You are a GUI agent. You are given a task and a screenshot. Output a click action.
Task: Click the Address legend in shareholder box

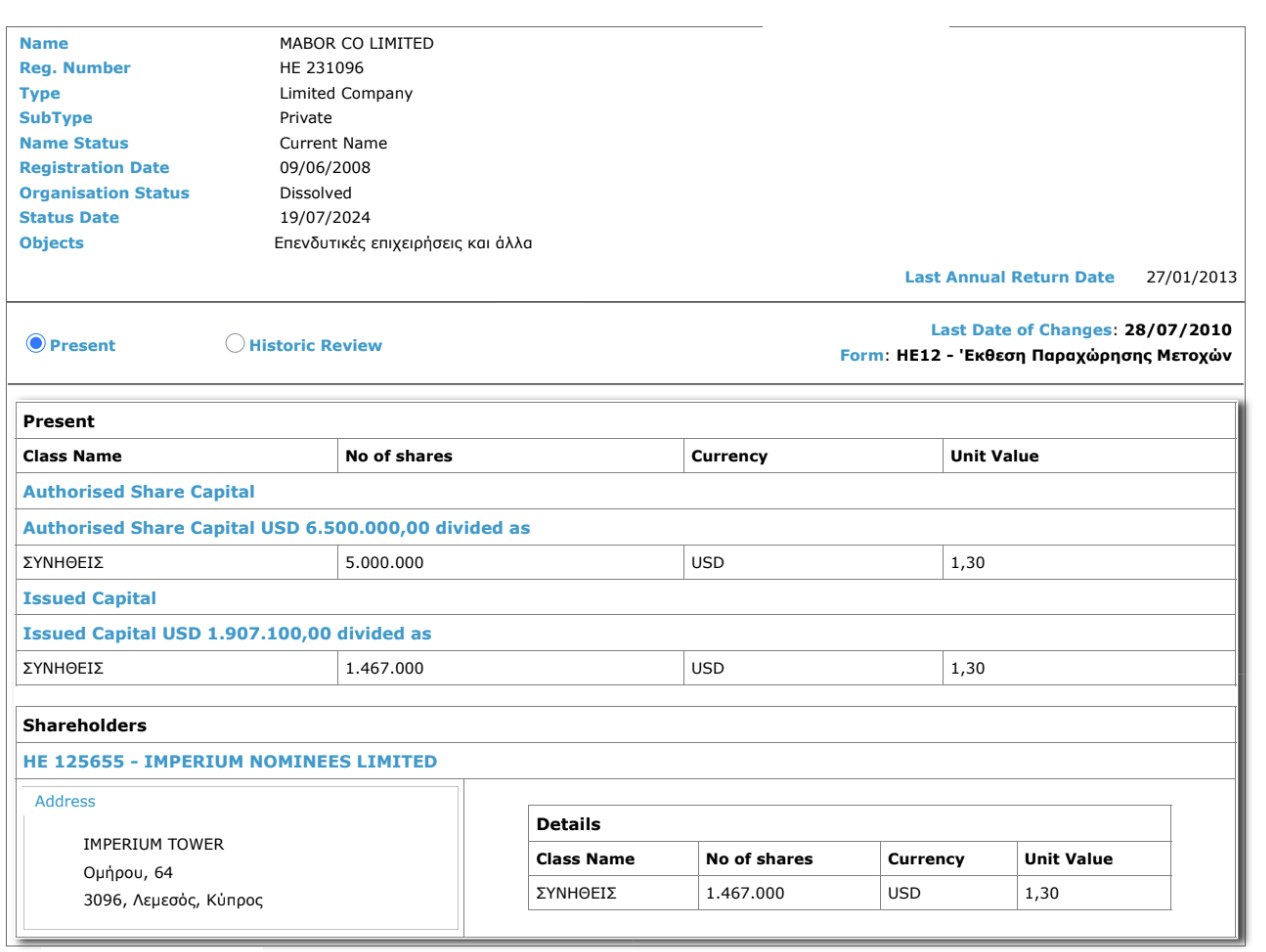65,801
